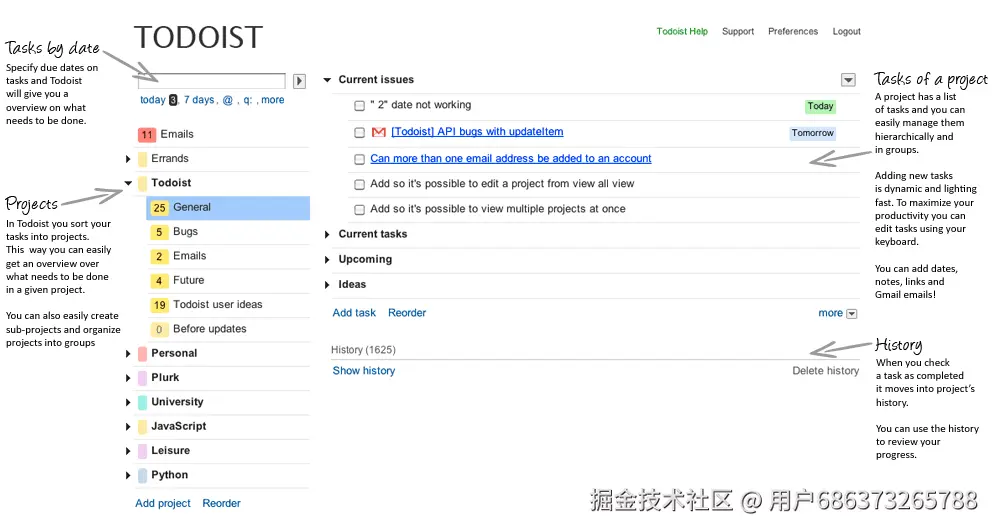Open the more dropdown below the task list
The height and width of the screenshot is (531, 995).
(x=852, y=313)
